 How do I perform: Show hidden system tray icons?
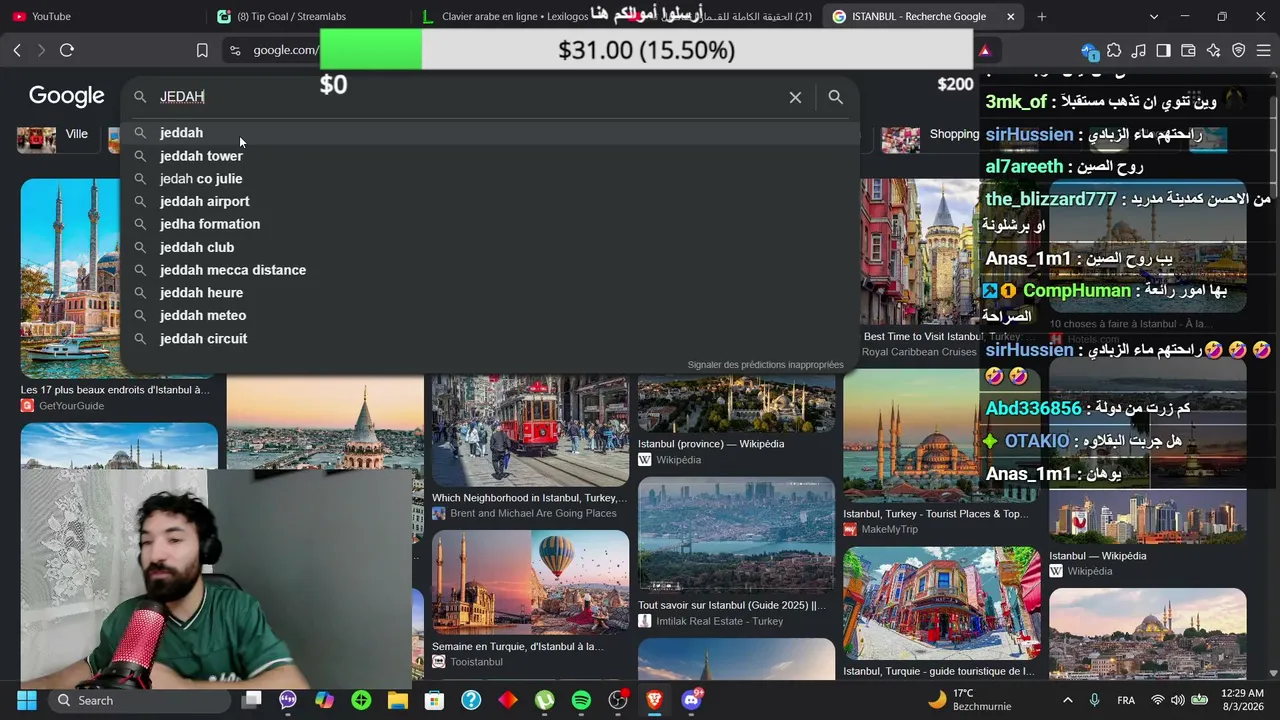coord(1068,700)
